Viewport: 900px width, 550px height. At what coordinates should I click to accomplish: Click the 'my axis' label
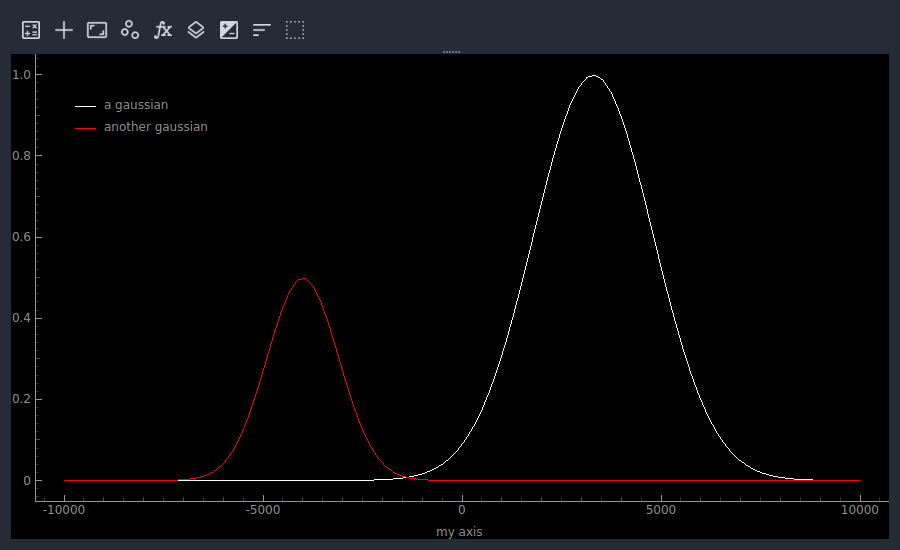tap(459, 532)
